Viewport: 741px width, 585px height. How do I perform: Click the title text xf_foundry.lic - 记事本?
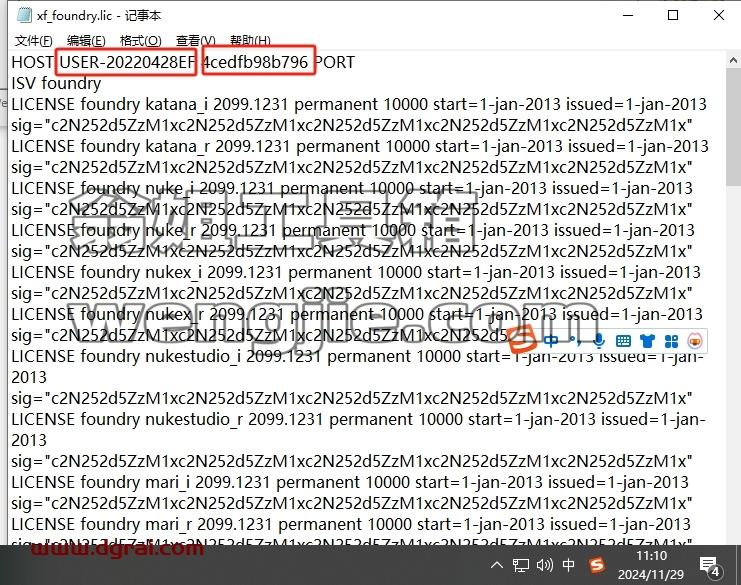coord(99,16)
